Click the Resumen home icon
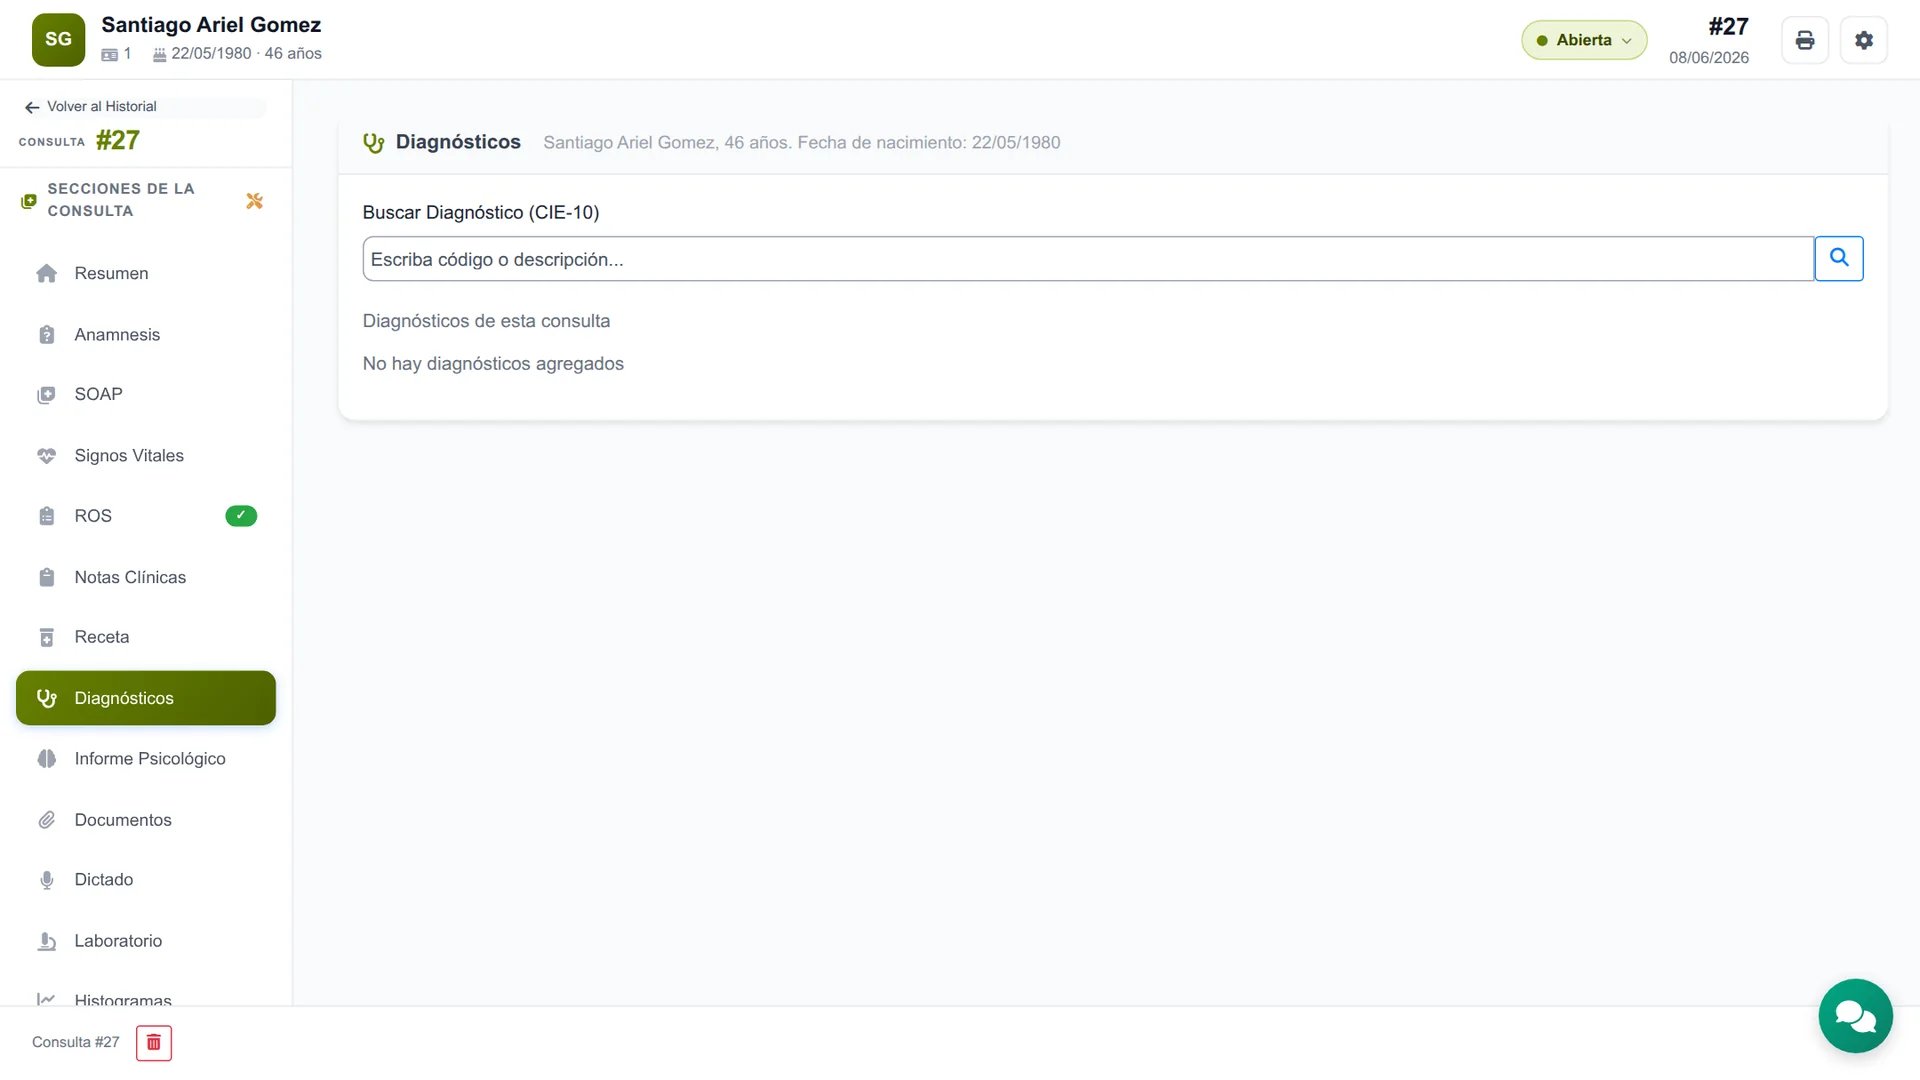The image size is (1920, 1080). [46, 273]
